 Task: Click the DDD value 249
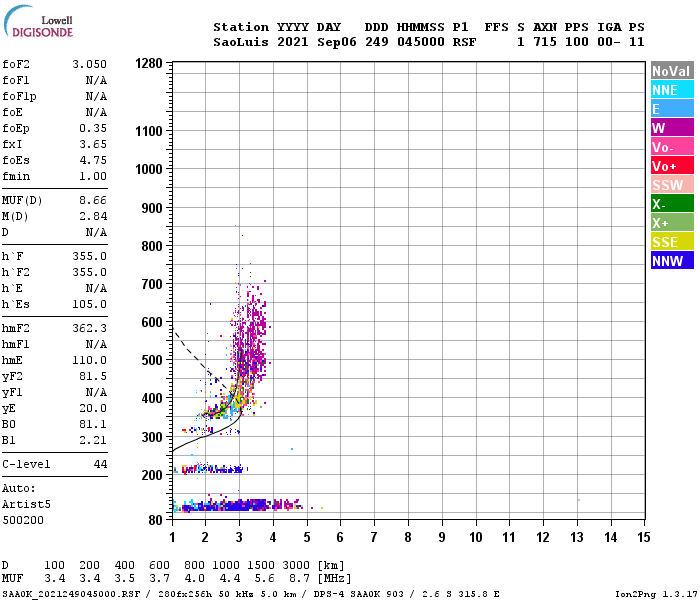tap(376, 42)
